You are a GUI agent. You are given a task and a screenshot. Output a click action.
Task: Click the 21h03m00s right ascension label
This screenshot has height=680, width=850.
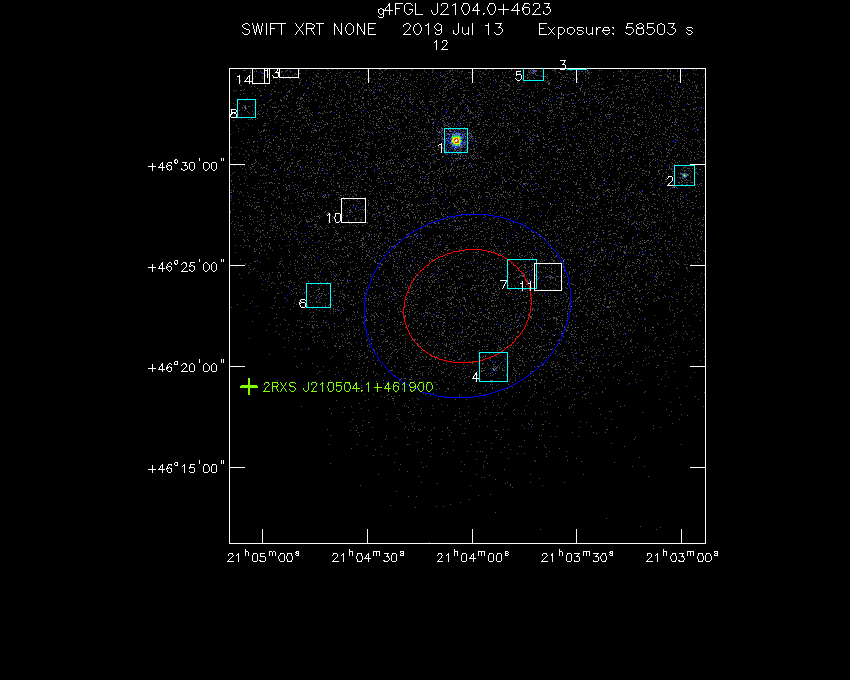click(682, 557)
